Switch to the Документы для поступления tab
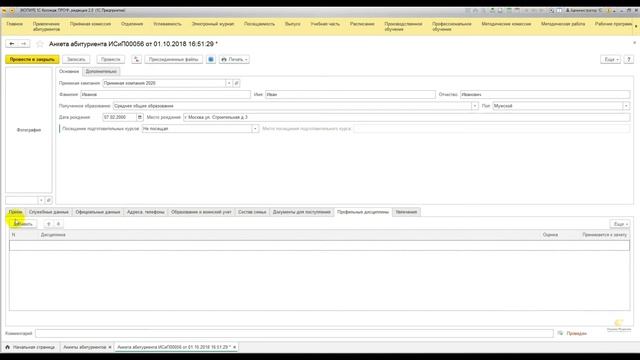 click(302, 212)
